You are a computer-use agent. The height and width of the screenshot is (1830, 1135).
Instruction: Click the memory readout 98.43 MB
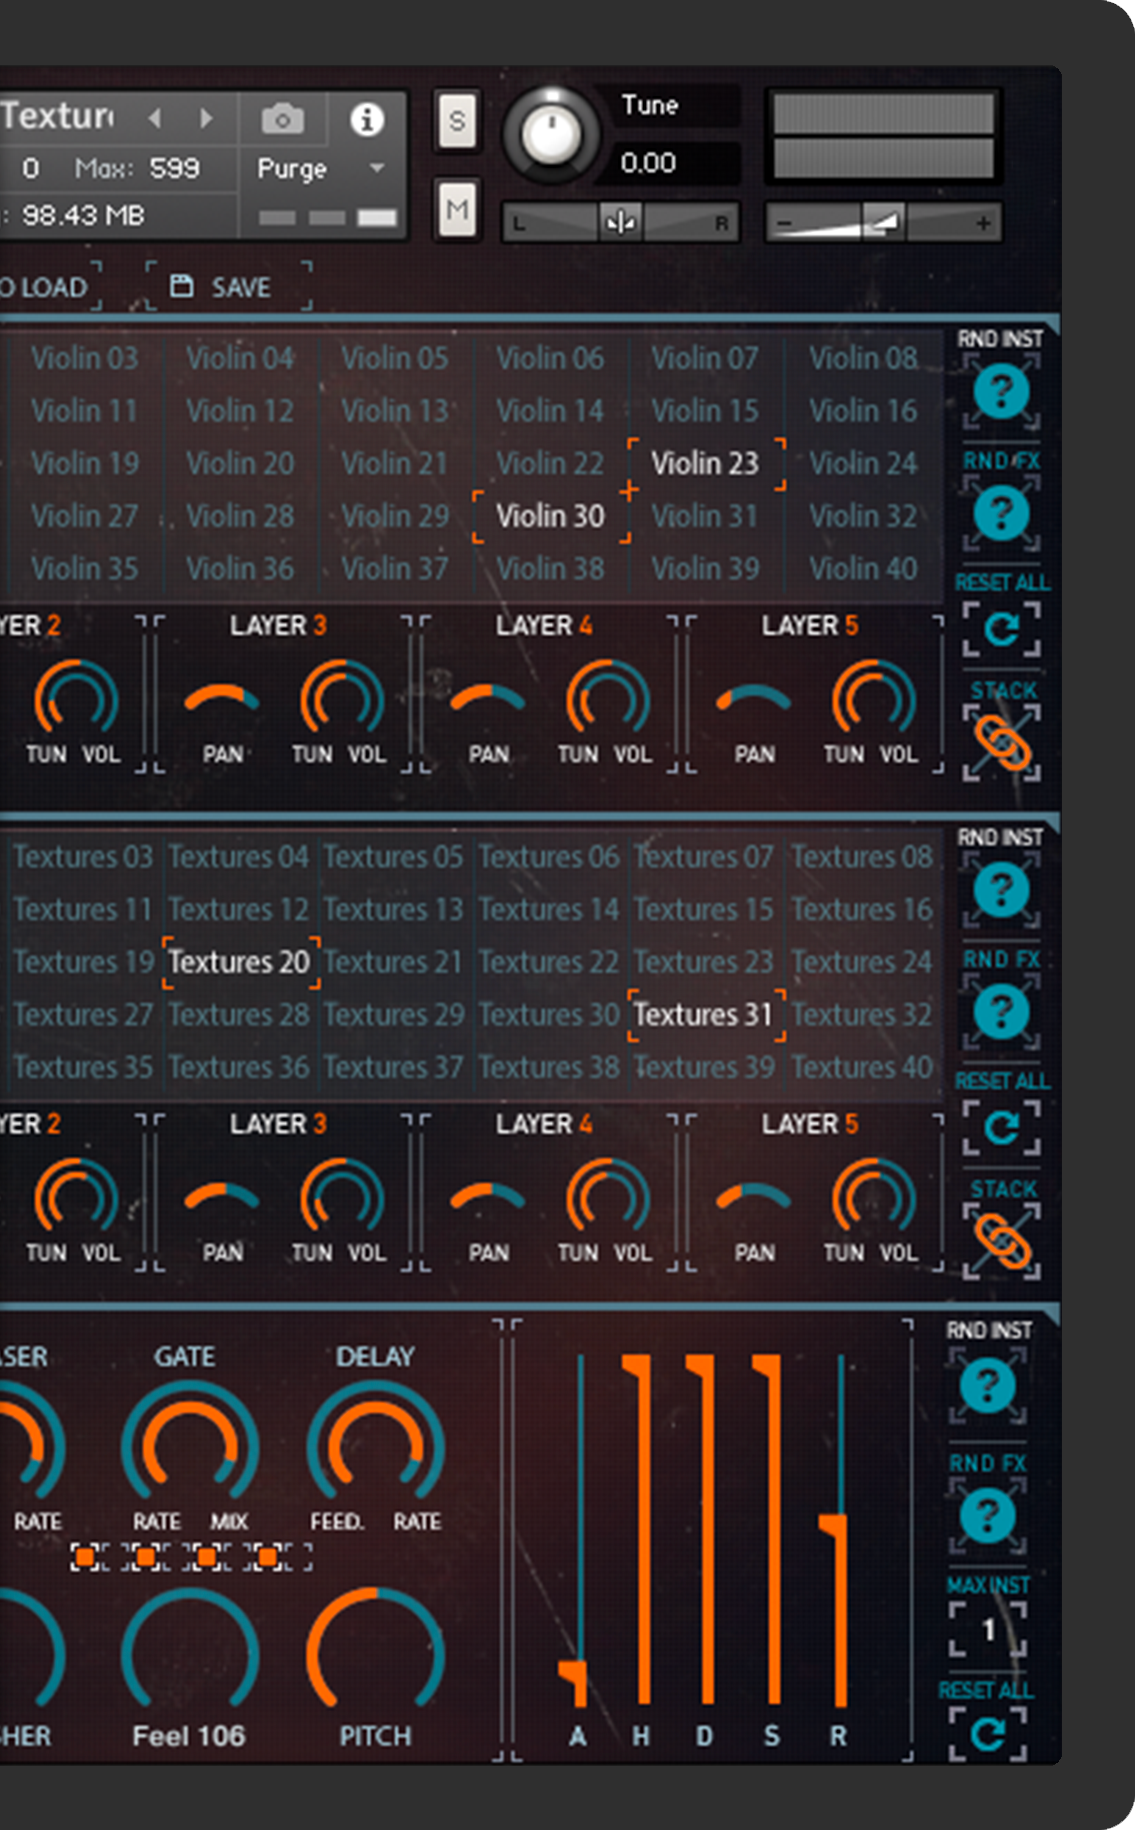pos(83,215)
